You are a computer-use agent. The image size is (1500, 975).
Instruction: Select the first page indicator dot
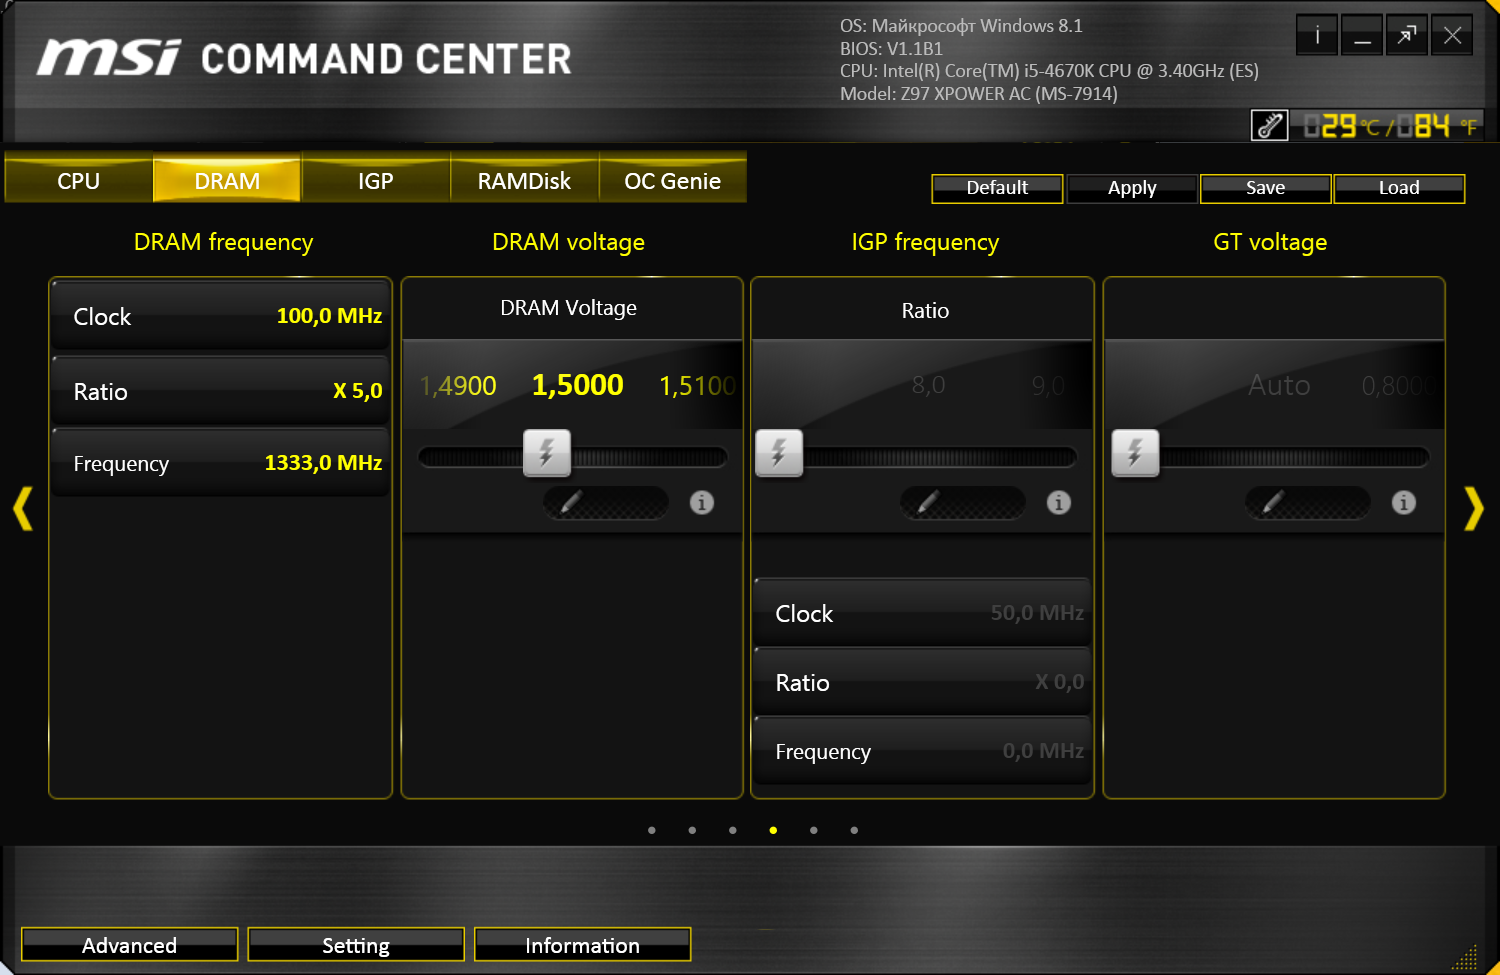[x=652, y=830]
